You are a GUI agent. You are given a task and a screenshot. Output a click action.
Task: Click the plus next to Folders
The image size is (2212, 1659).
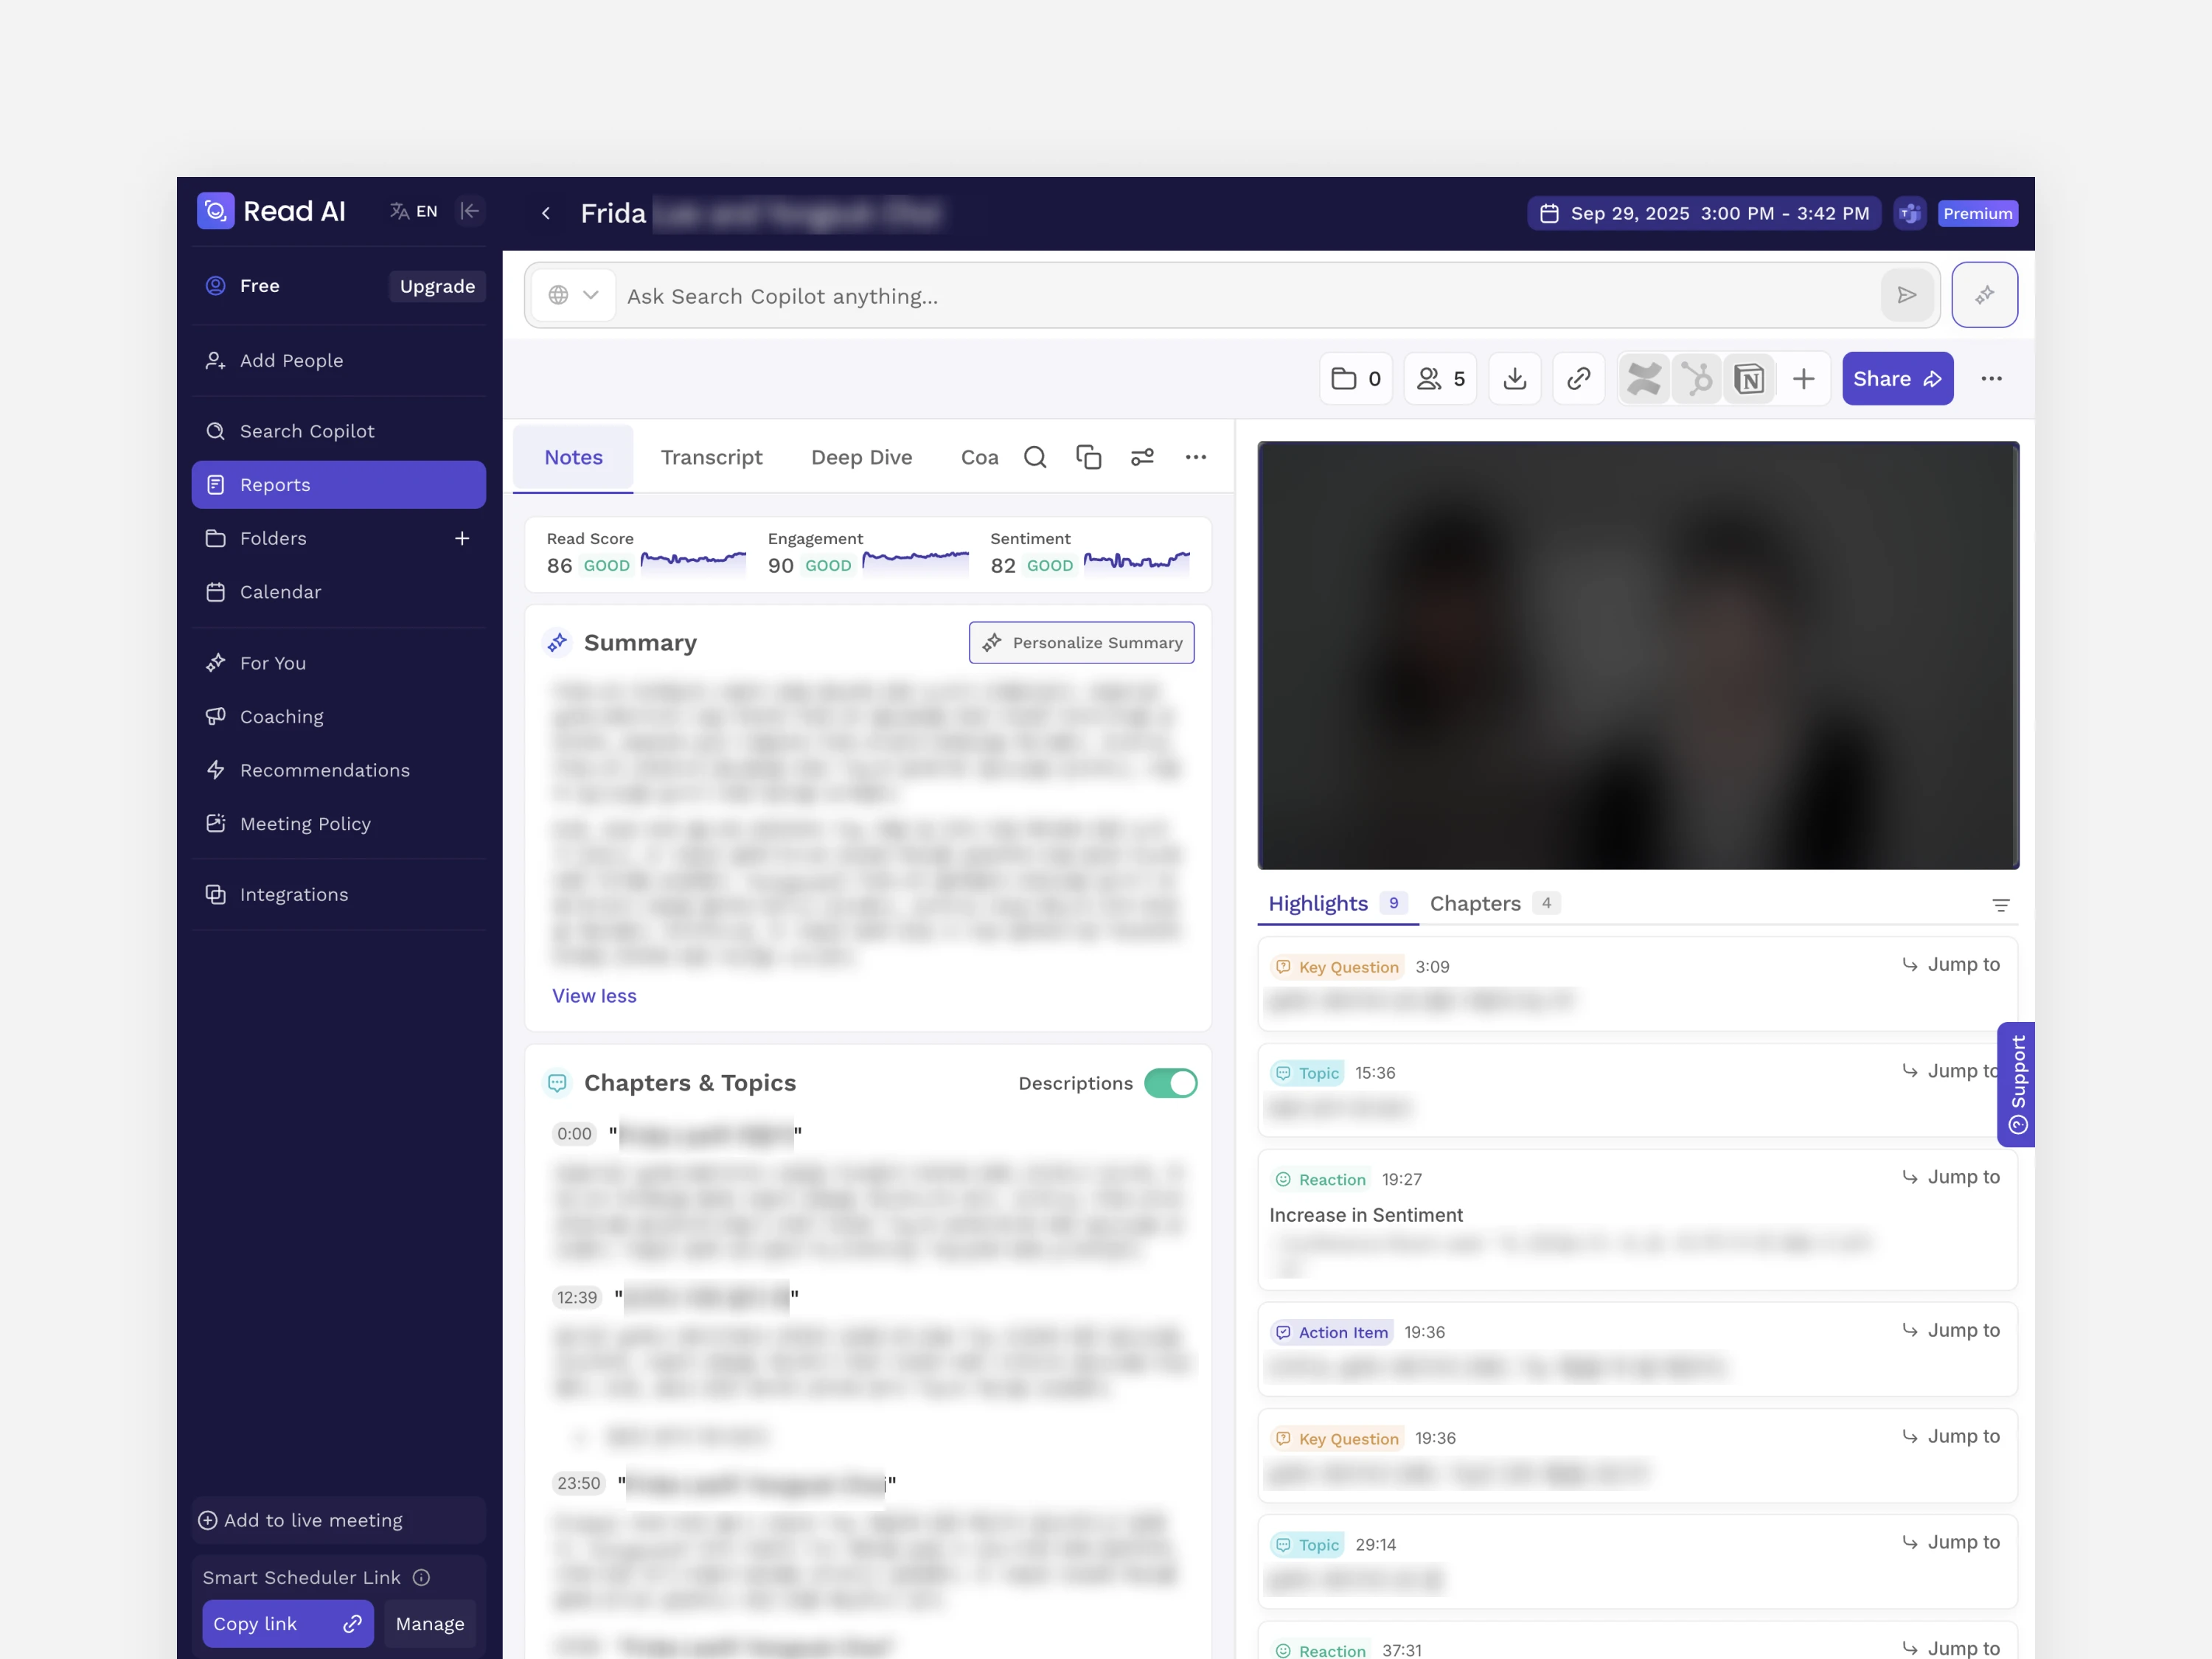[462, 539]
